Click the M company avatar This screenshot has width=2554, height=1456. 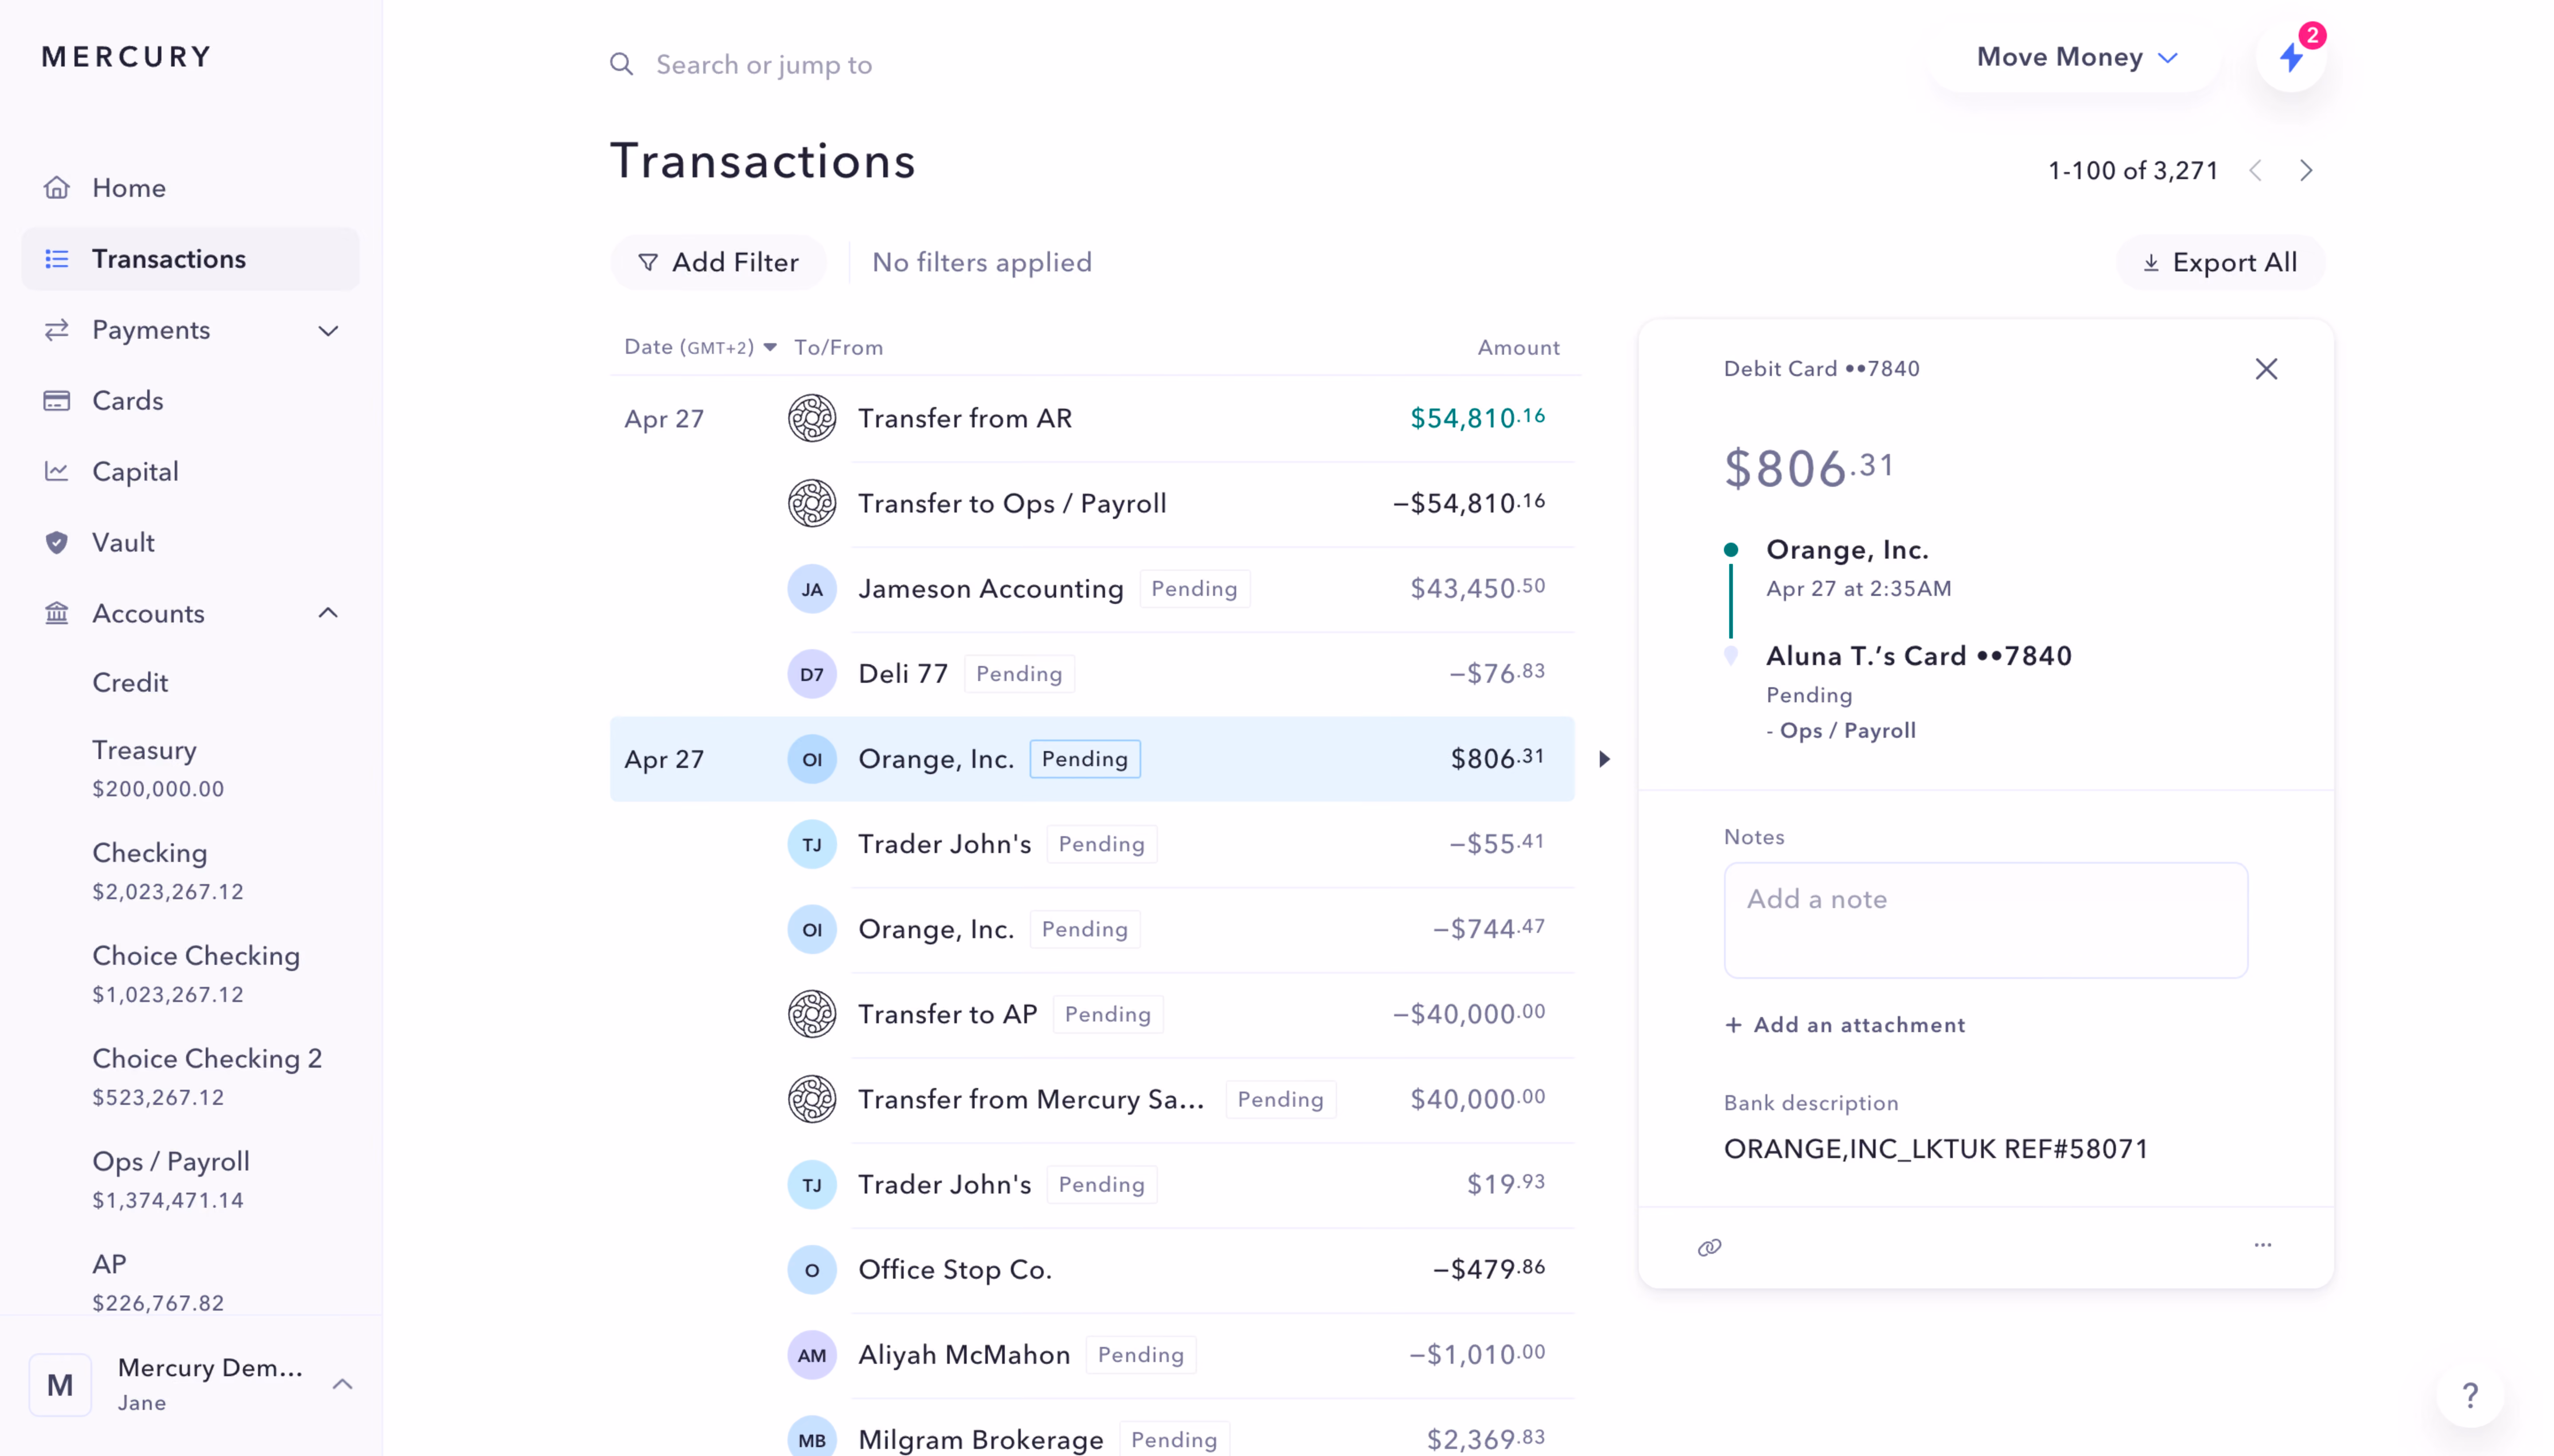tap(60, 1385)
